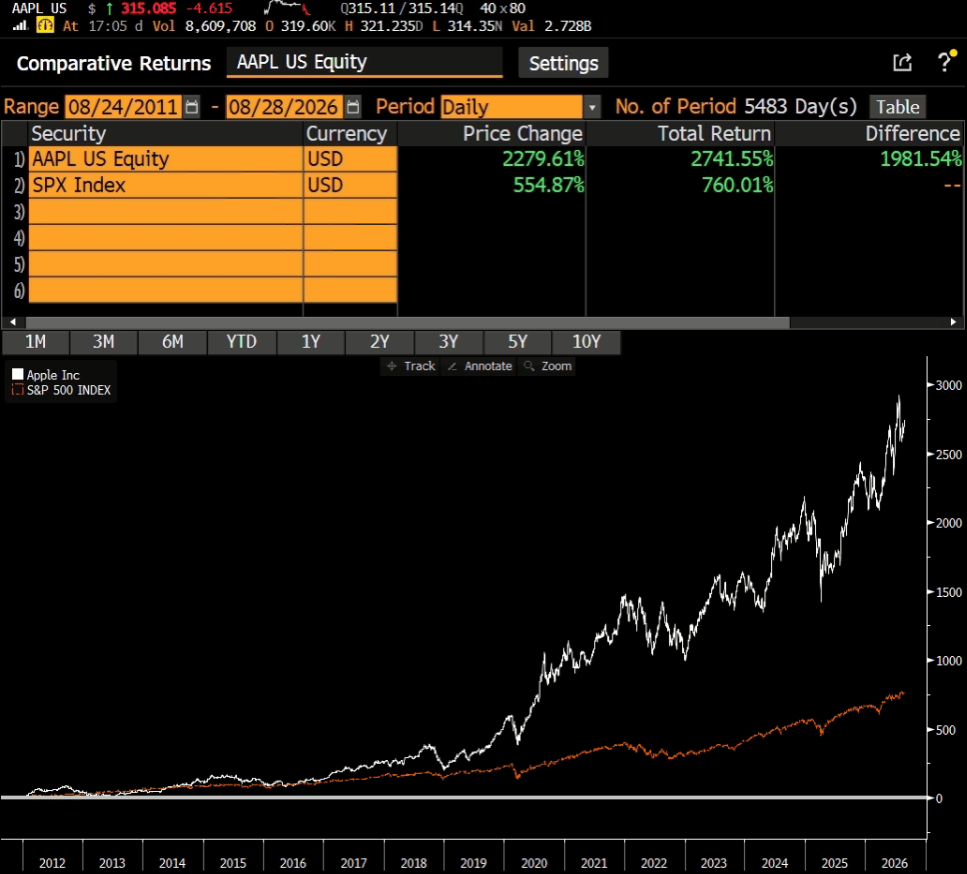Click the Vol 8,609,708 value
This screenshot has width=967, height=874.
tap(220, 26)
